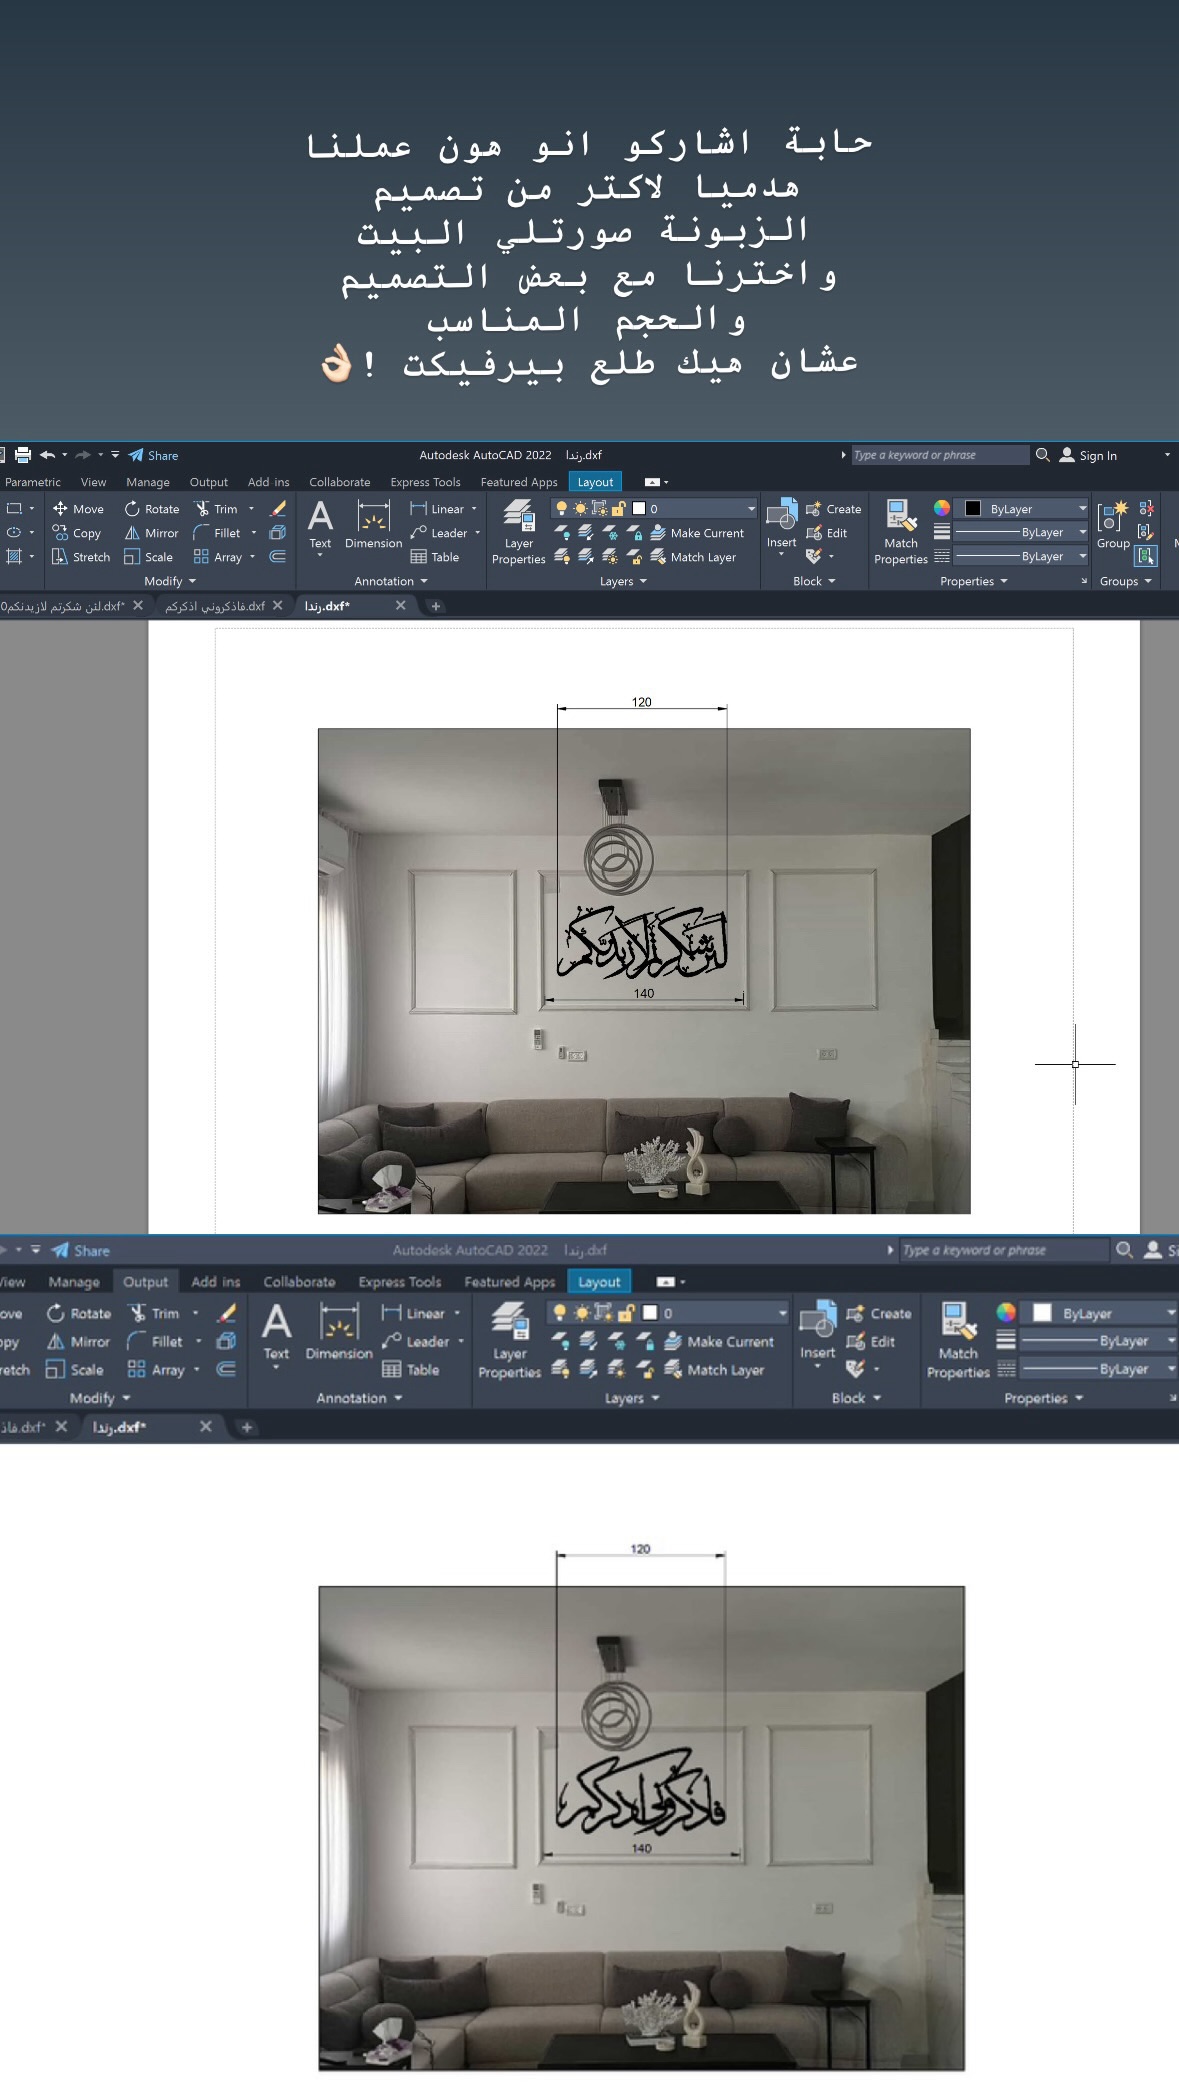Screen dimensions: 1179x2096
Task: Choose the Copy tool in upper ribbon
Action: click(77, 533)
